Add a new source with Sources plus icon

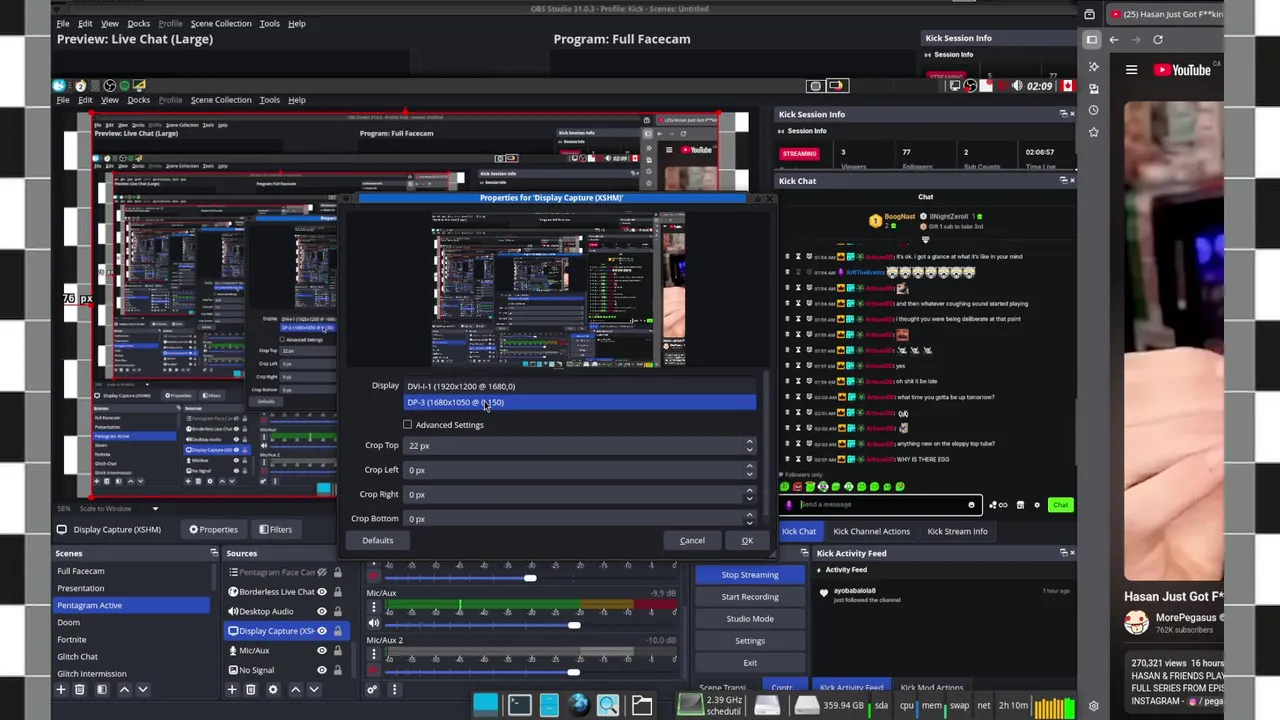pos(232,689)
